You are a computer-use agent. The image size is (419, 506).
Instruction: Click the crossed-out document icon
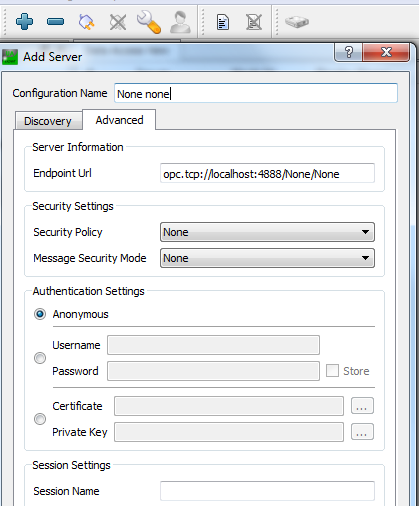[x=254, y=22]
